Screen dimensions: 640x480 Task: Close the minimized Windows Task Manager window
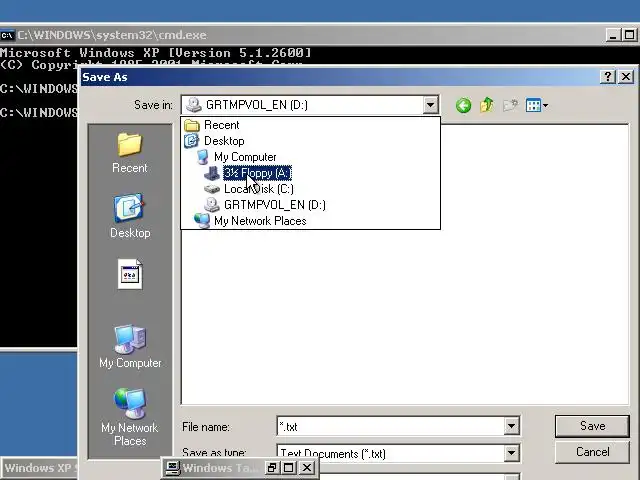(x=307, y=468)
